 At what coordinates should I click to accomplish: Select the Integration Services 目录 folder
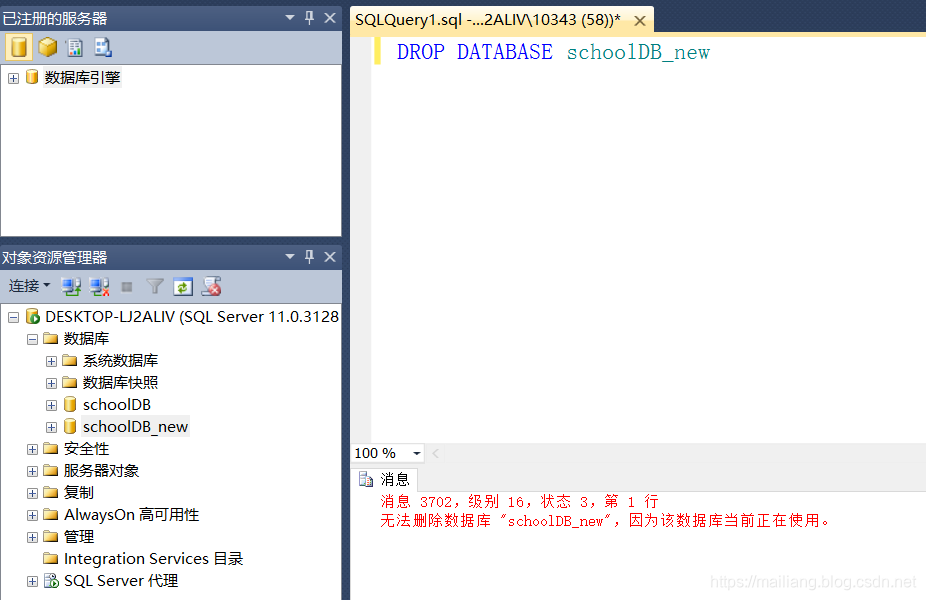pyautogui.click(x=154, y=558)
